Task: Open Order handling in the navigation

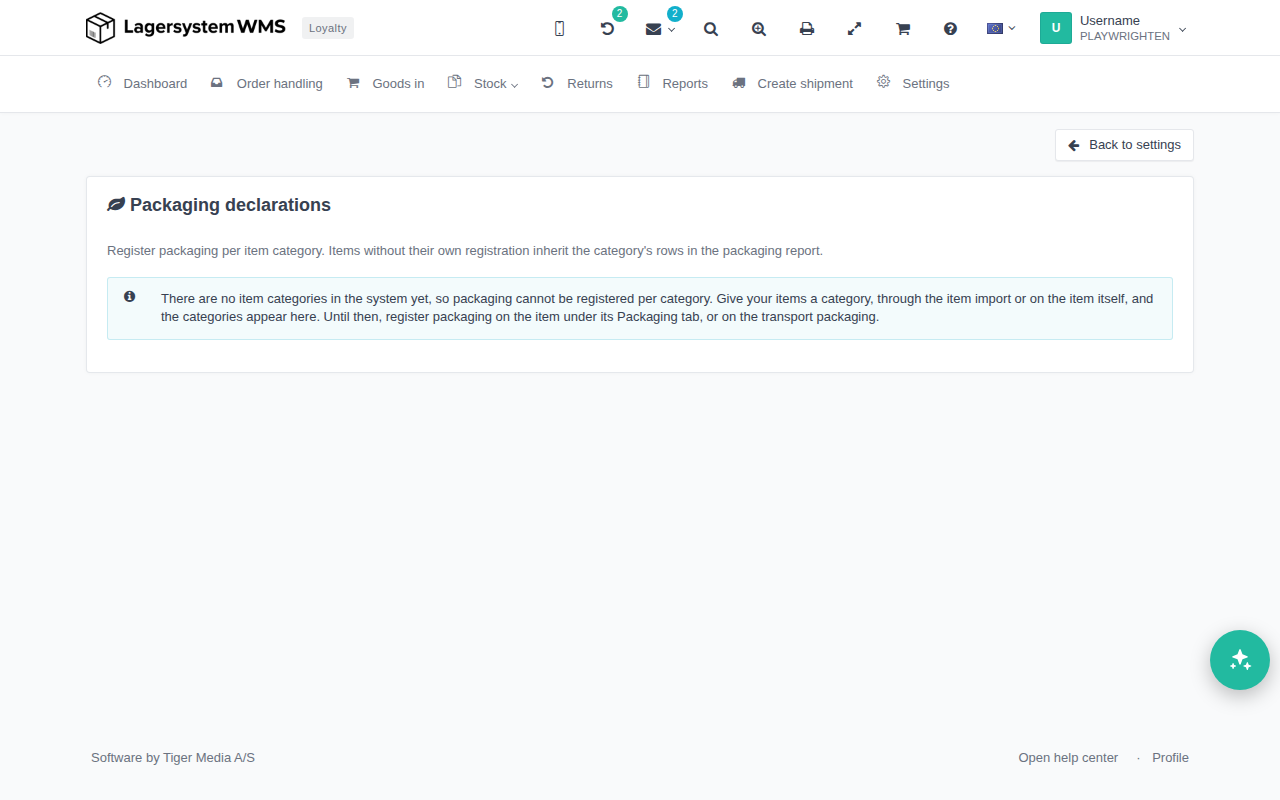Action: coord(267,84)
